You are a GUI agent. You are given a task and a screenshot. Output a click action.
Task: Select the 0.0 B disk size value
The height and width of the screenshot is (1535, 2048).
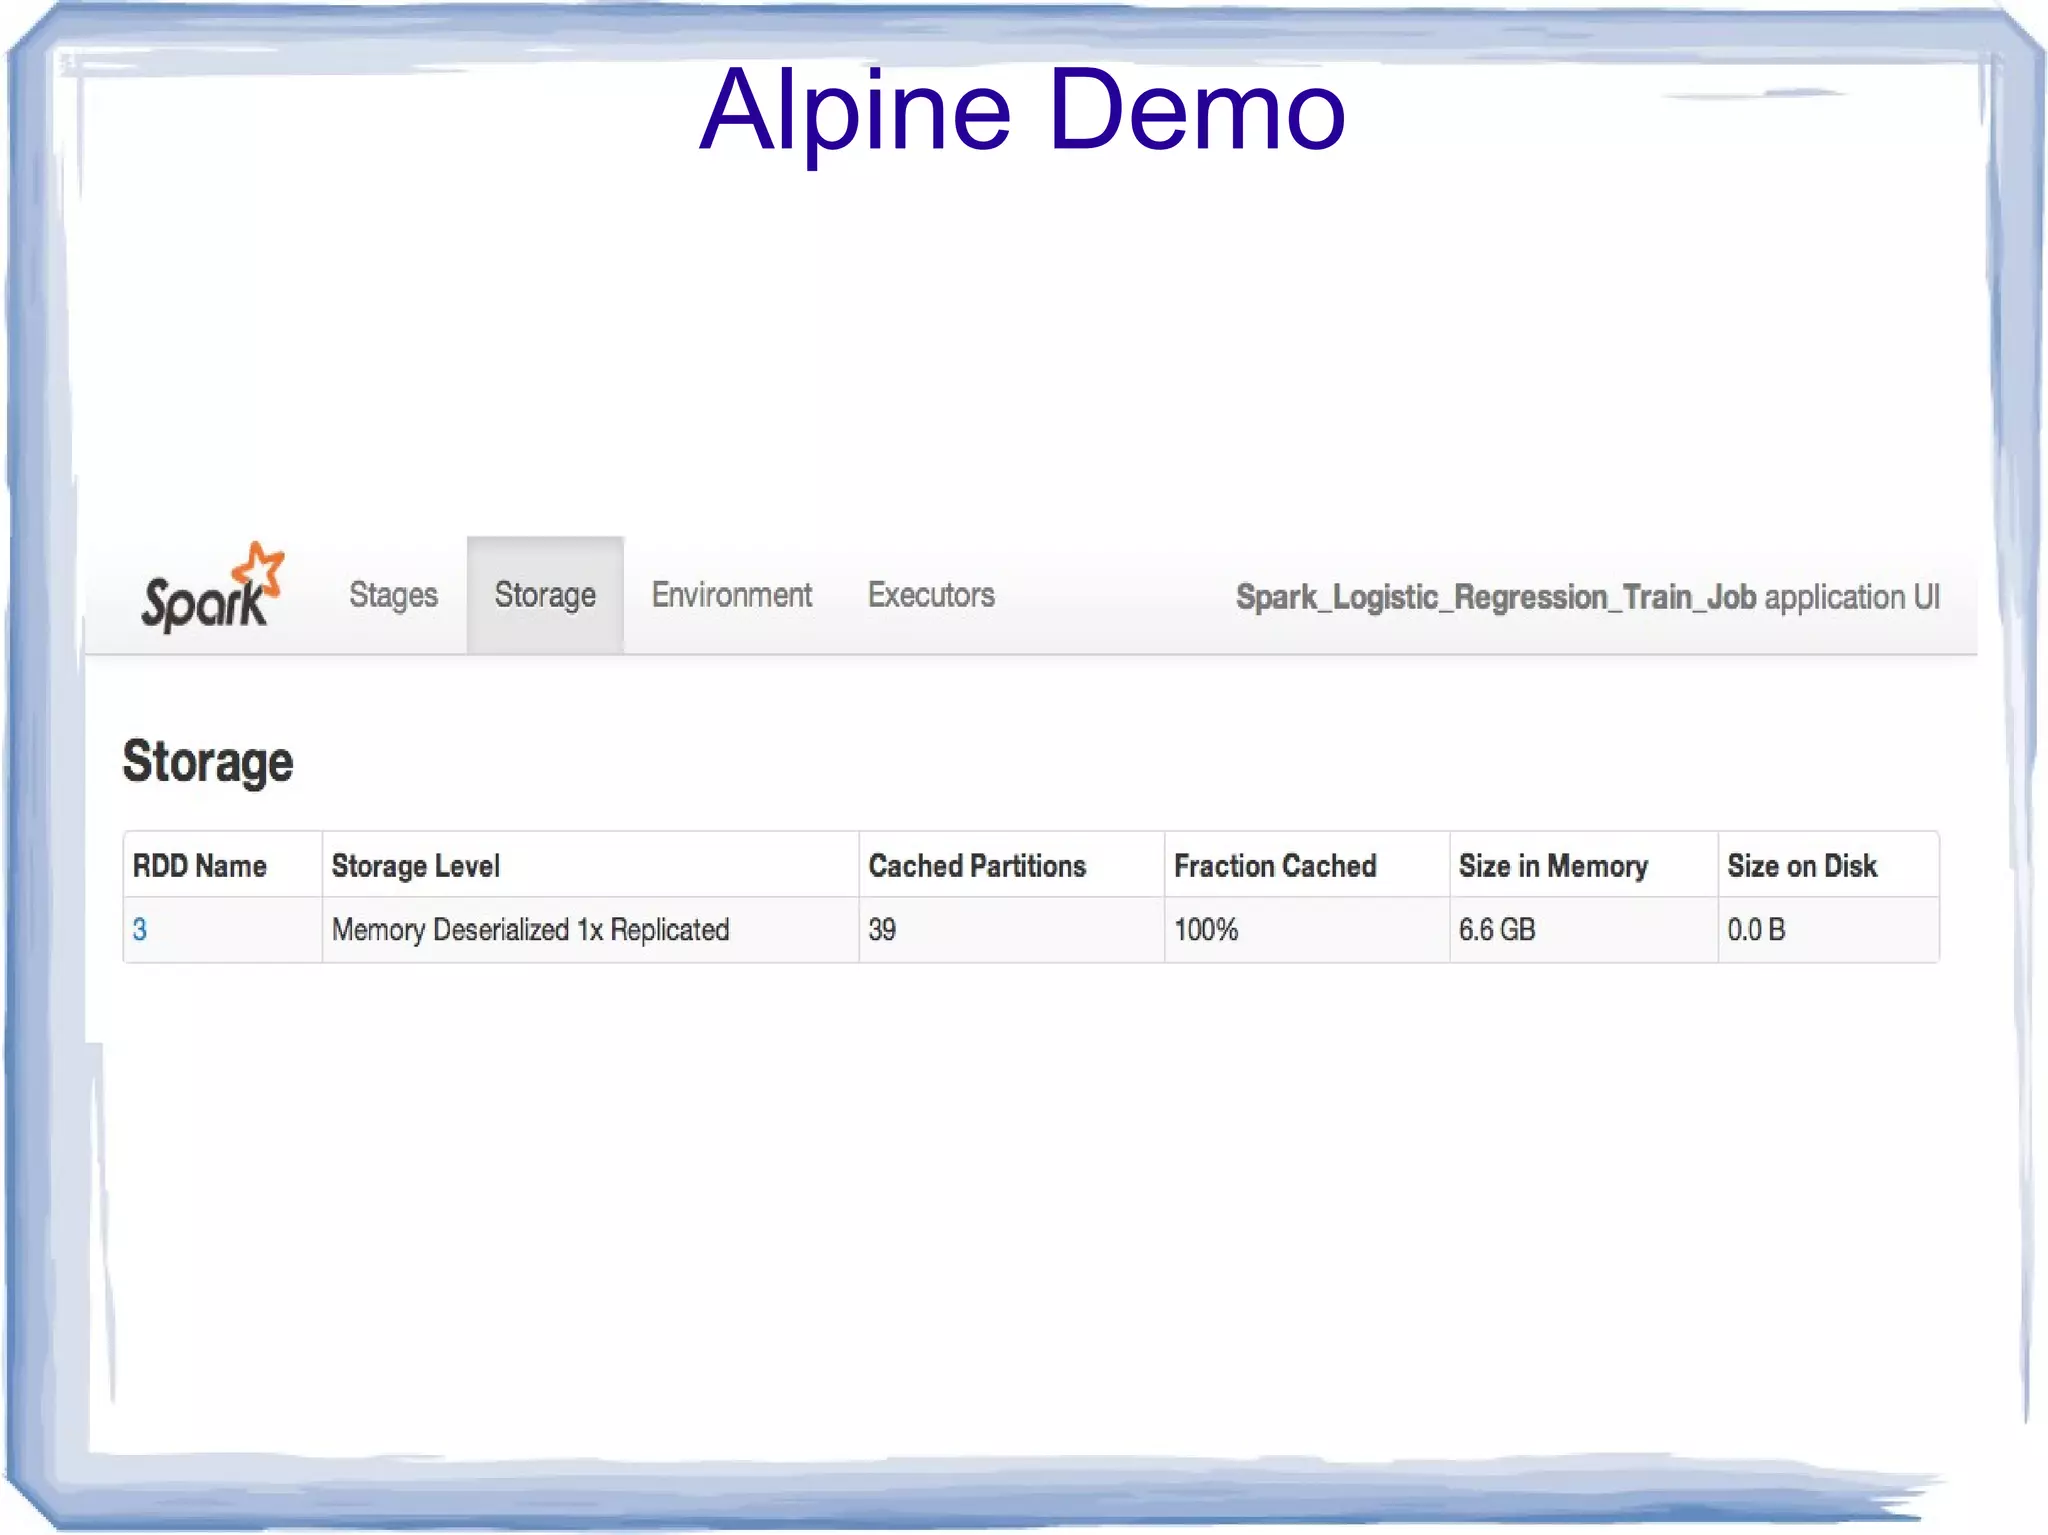click(x=1756, y=930)
